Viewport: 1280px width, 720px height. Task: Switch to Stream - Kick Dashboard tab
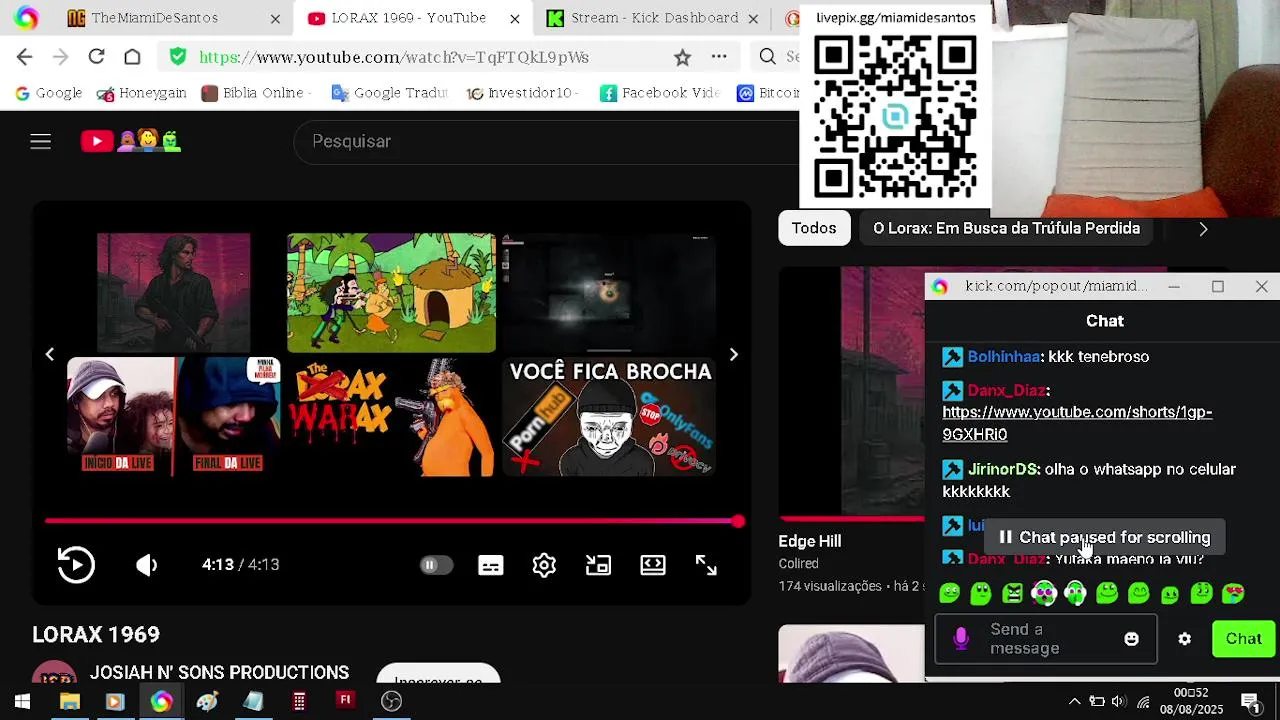654,18
